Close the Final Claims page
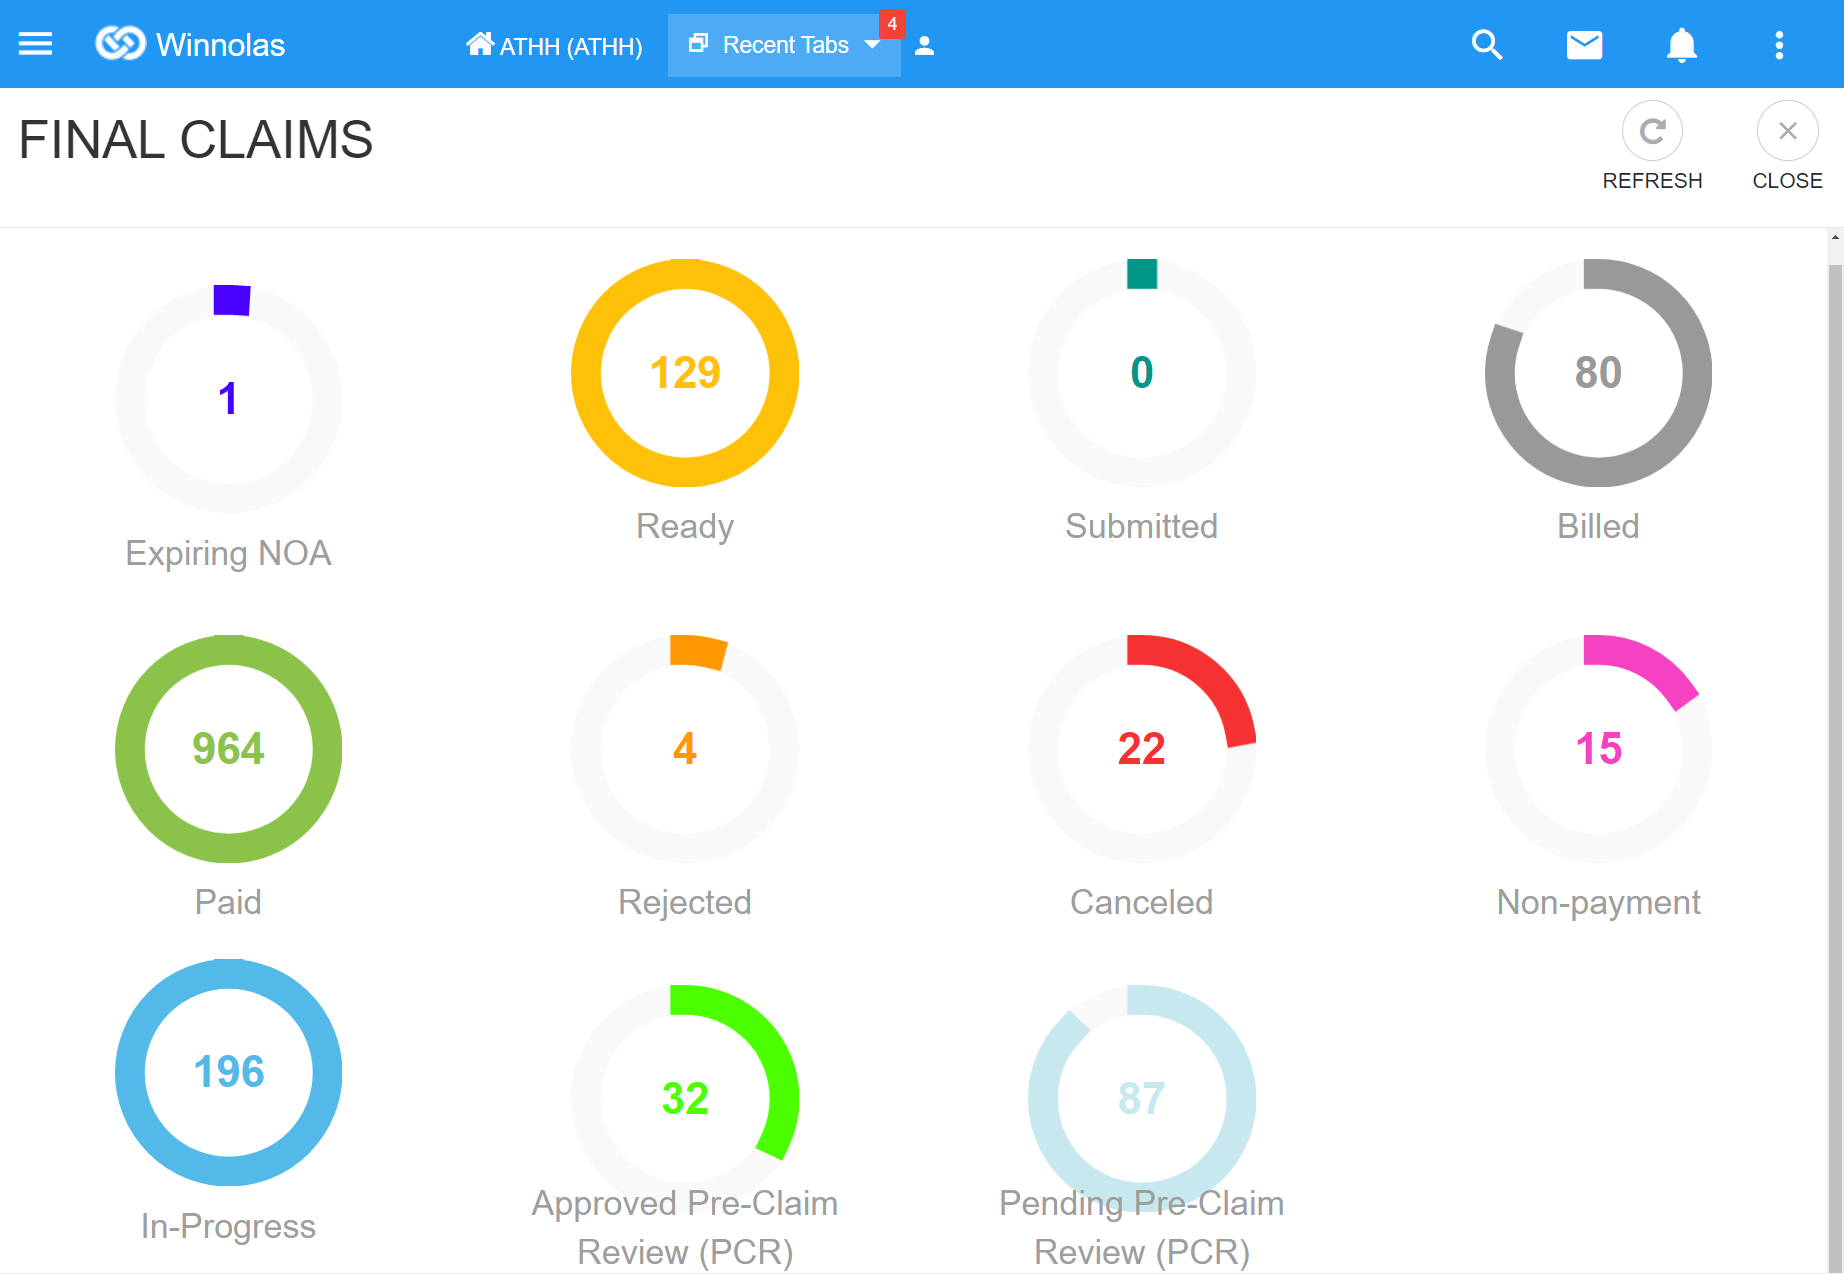 pyautogui.click(x=1787, y=131)
